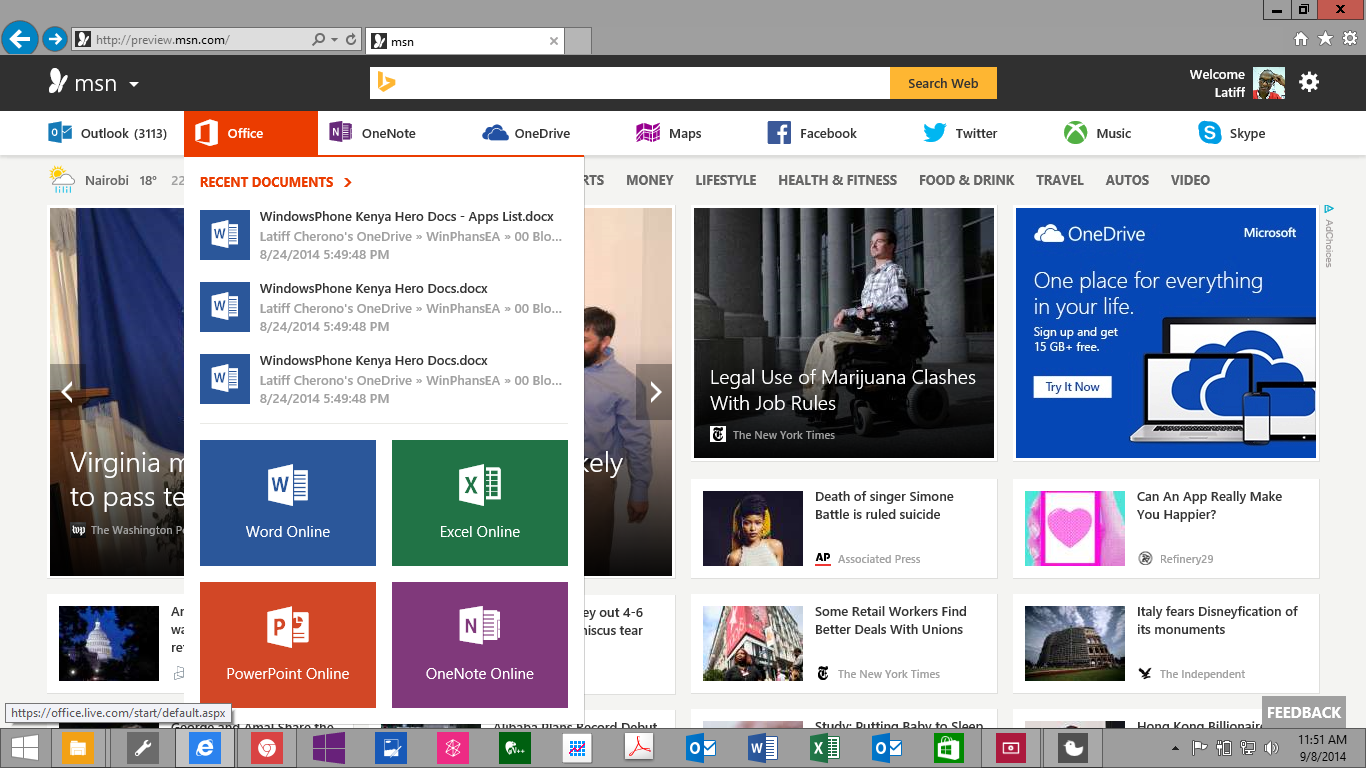Viewport: 1366px width, 768px height.
Task: Click Word icon of Apps List.docx
Action: (225, 235)
